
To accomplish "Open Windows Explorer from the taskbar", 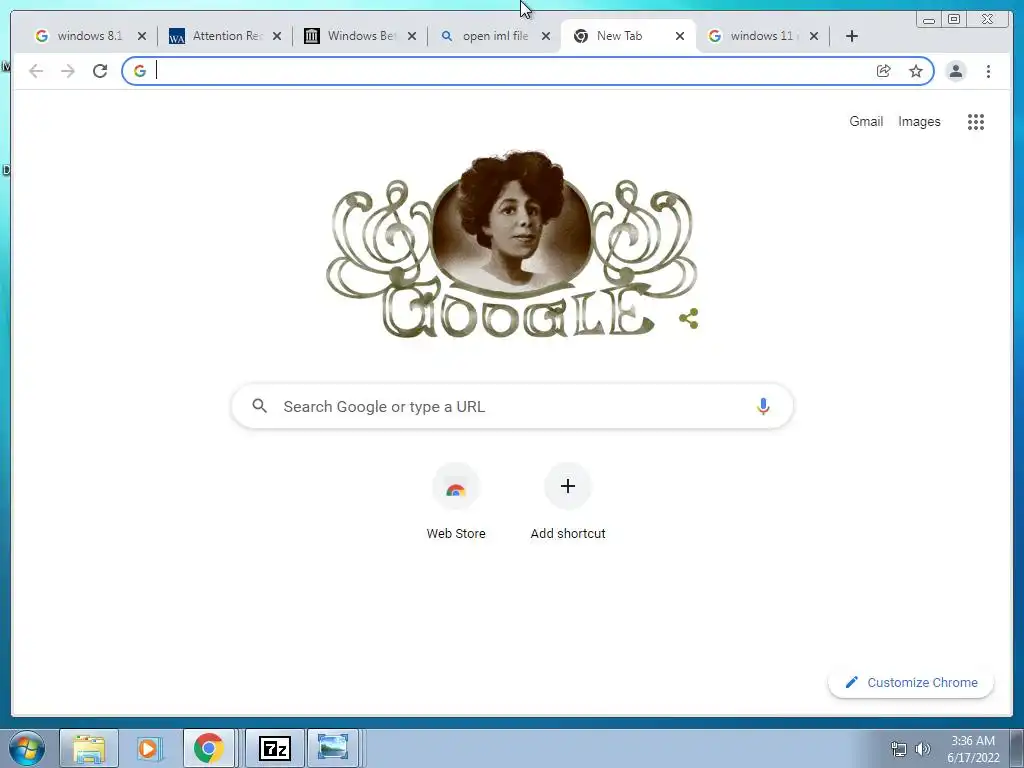I will 89,748.
